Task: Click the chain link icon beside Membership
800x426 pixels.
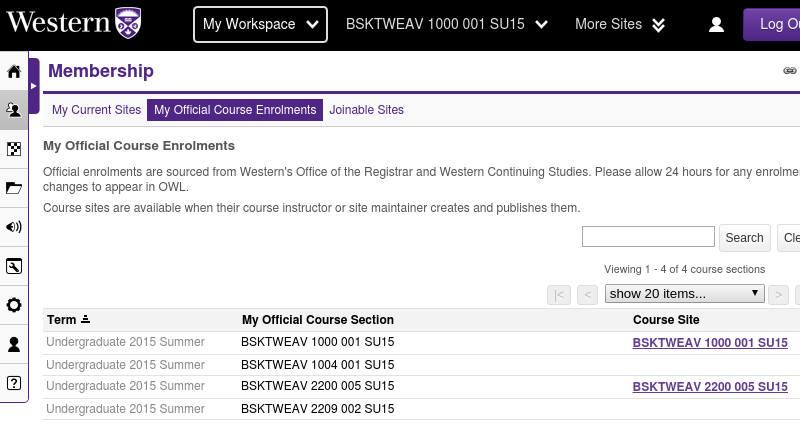Action: (789, 71)
